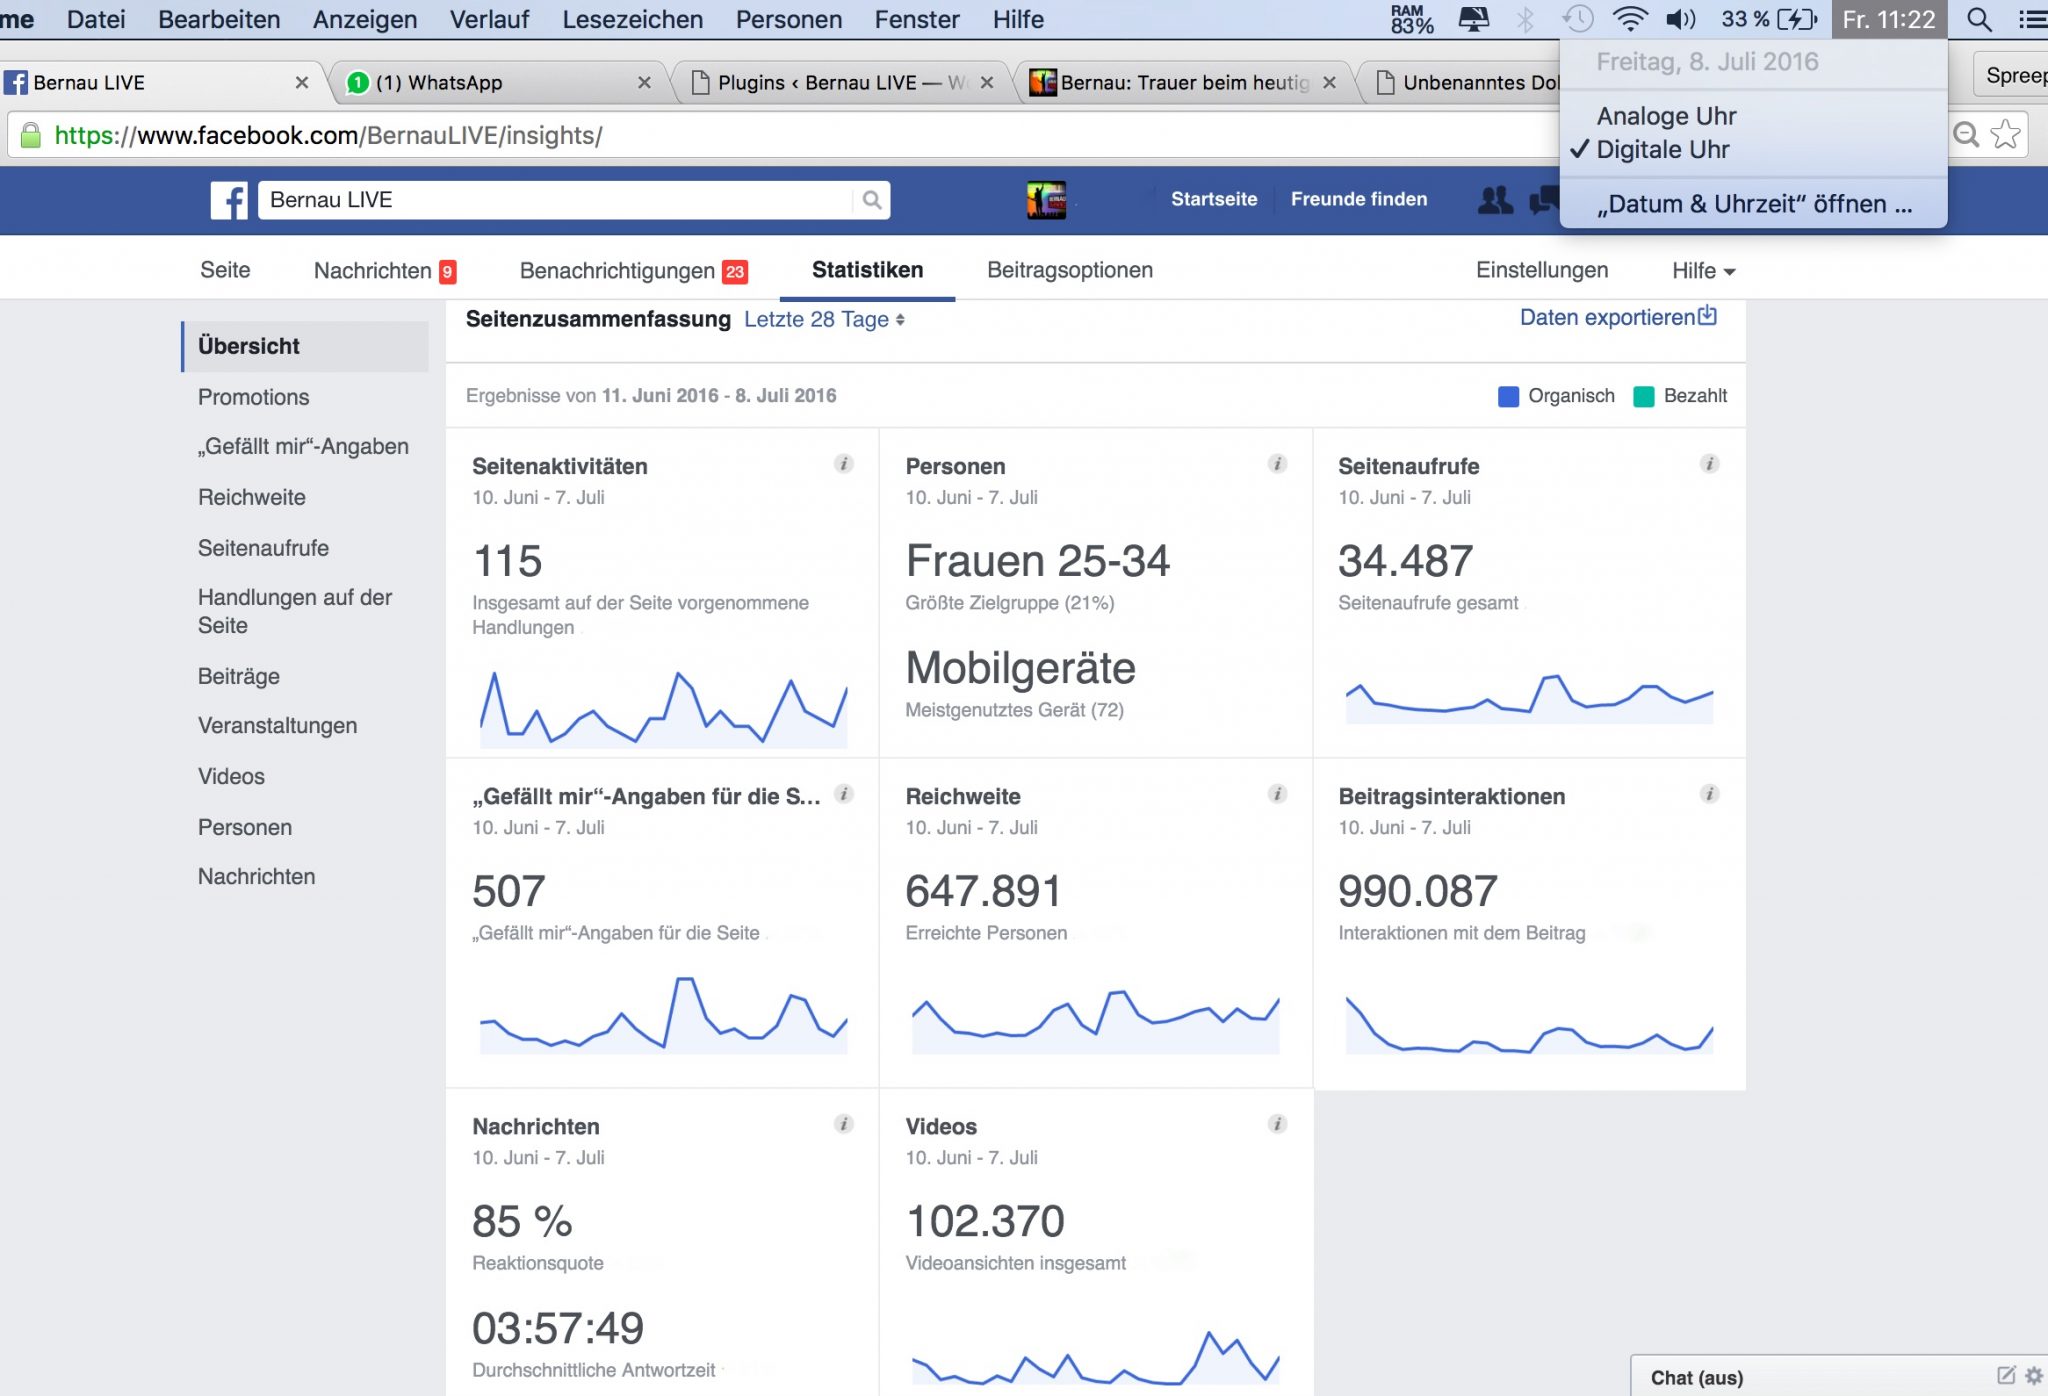The width and height of the screenshot is (2048, 1396).
Task: Select the checked Digitale Uhr option
Action: click(x=1662, y=150)
